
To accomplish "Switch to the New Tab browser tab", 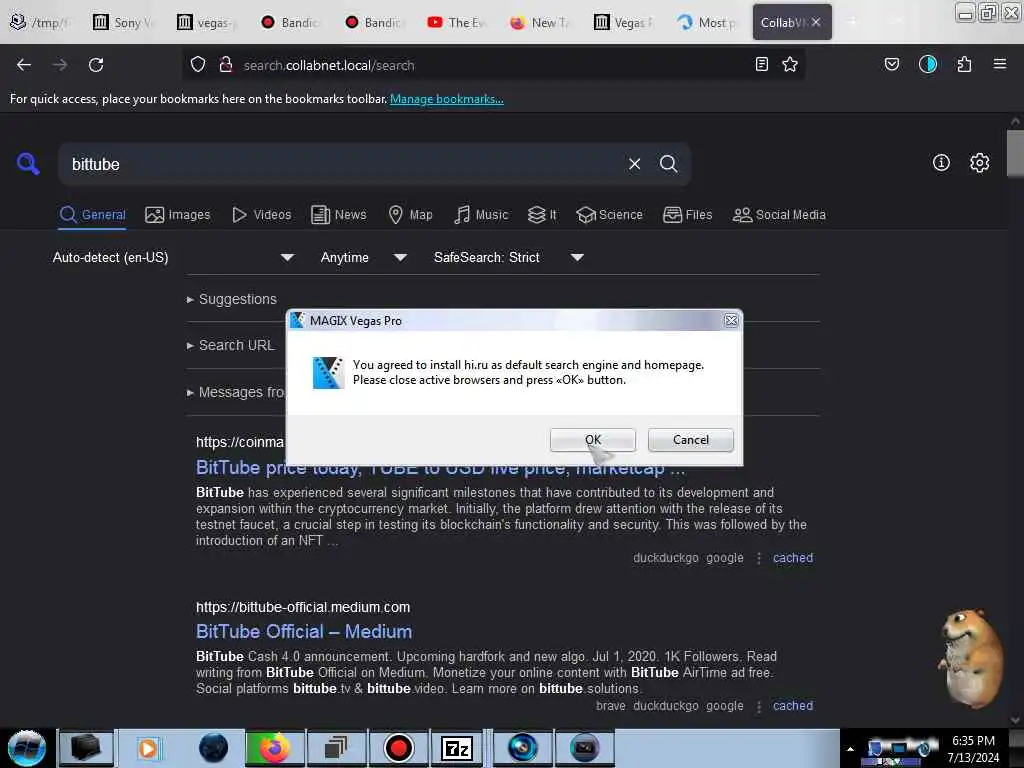I will tap(541, 22).
